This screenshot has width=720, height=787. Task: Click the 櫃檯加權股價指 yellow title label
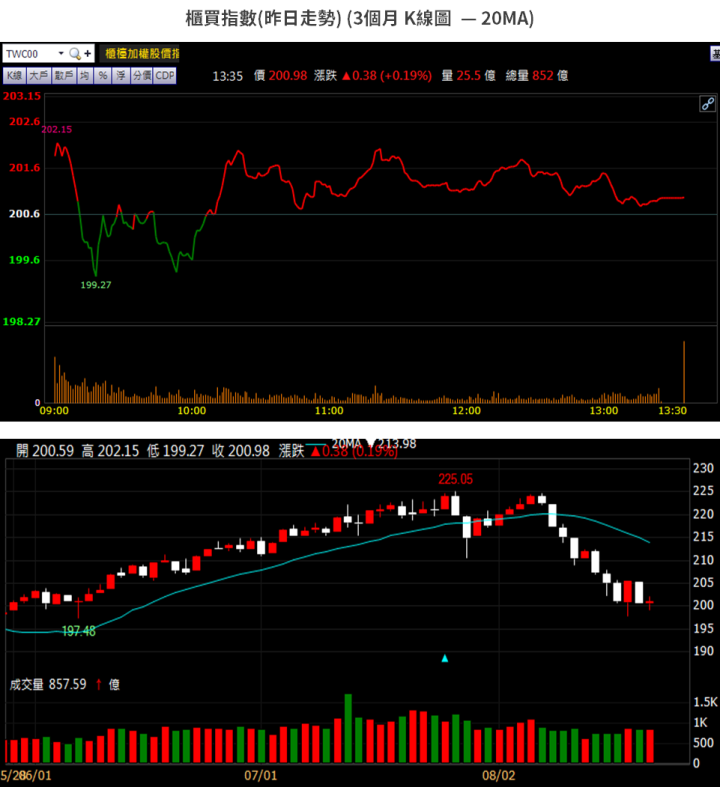pos(142,54)
